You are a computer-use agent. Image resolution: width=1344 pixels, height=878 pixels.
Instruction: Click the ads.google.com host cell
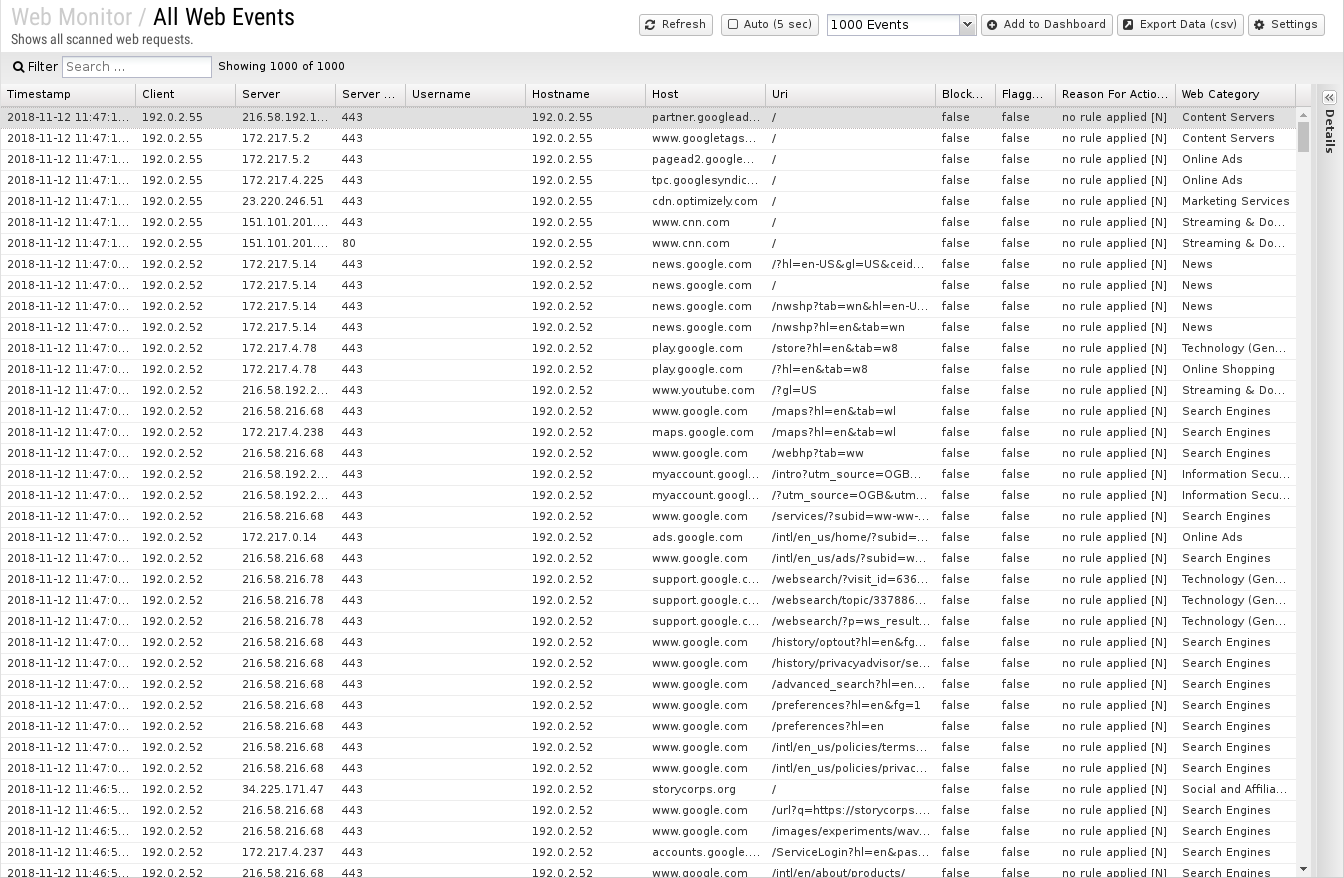coord(705,537)
